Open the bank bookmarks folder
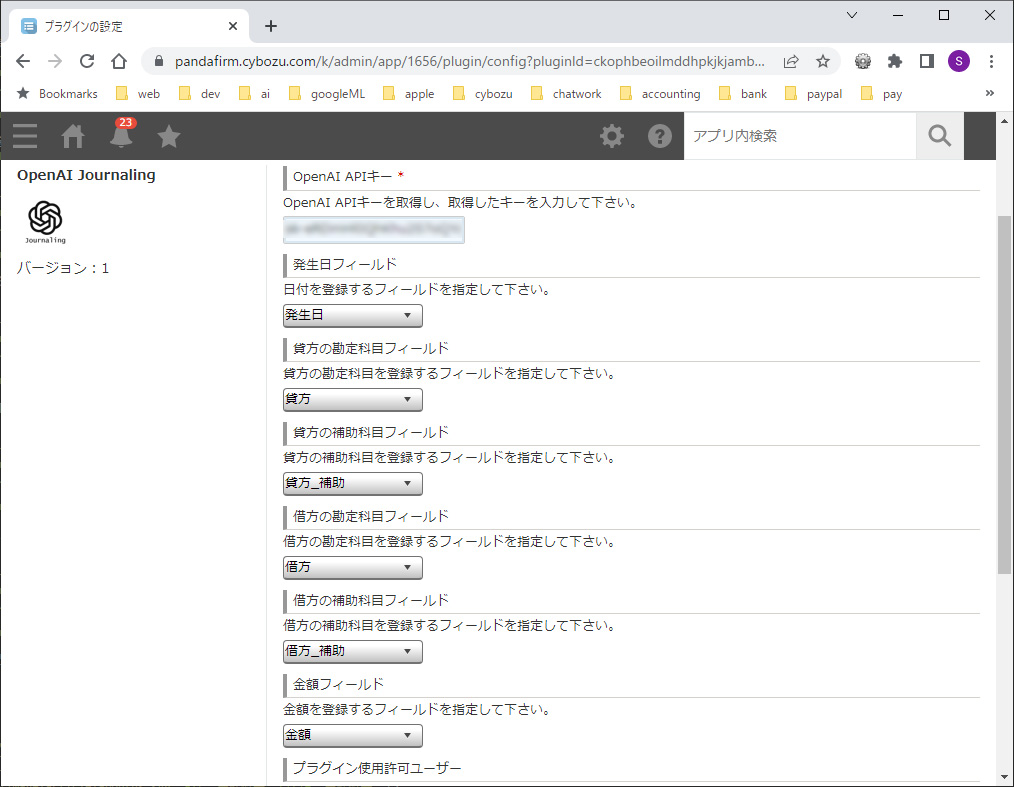Image resolution: width=1014 pixels, height=787 pixels. 743,94
